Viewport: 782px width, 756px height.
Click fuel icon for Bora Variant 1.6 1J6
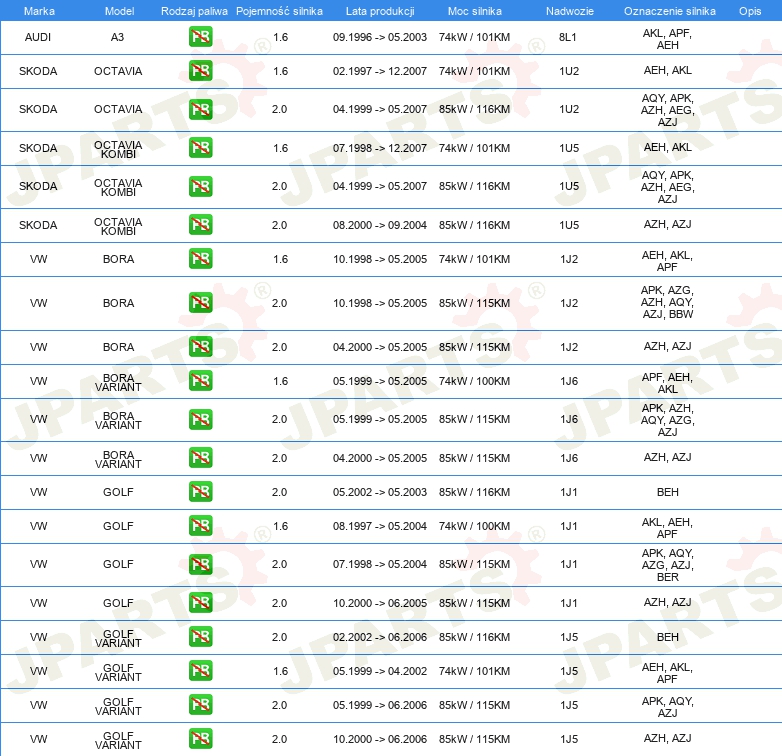coord(200,381)
